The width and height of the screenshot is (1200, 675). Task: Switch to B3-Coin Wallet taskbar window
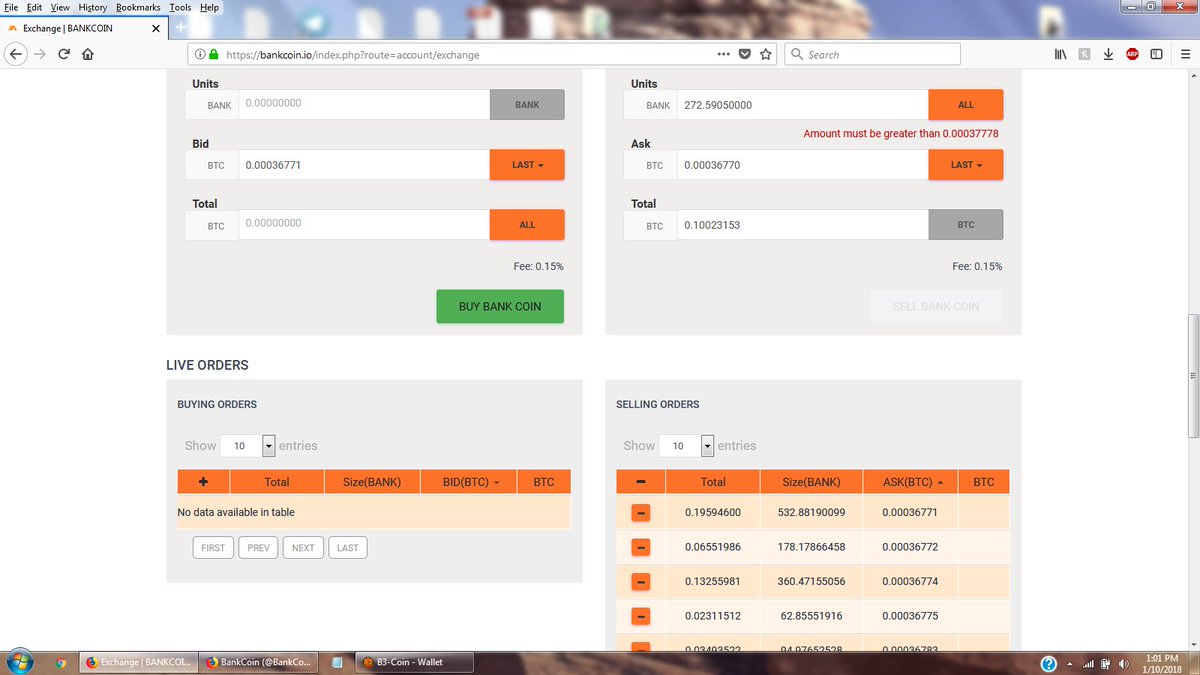coord(415,662)
